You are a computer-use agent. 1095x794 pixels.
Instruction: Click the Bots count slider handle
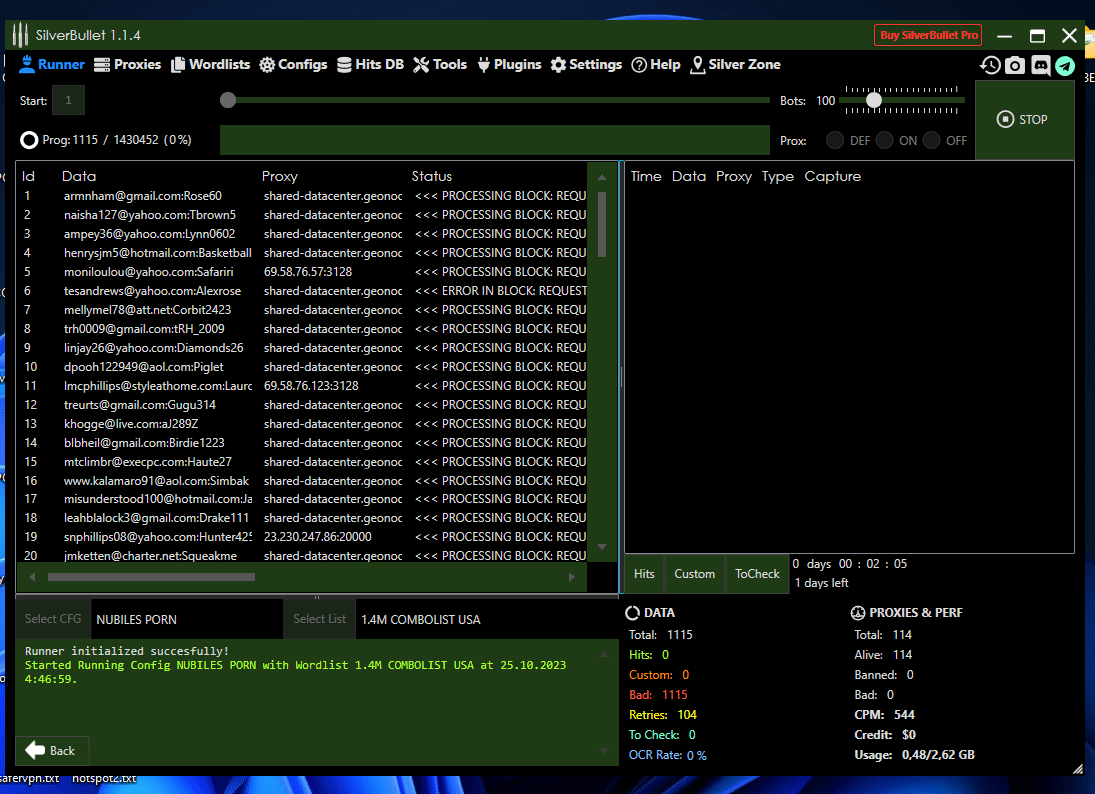[x=874, y=100]
